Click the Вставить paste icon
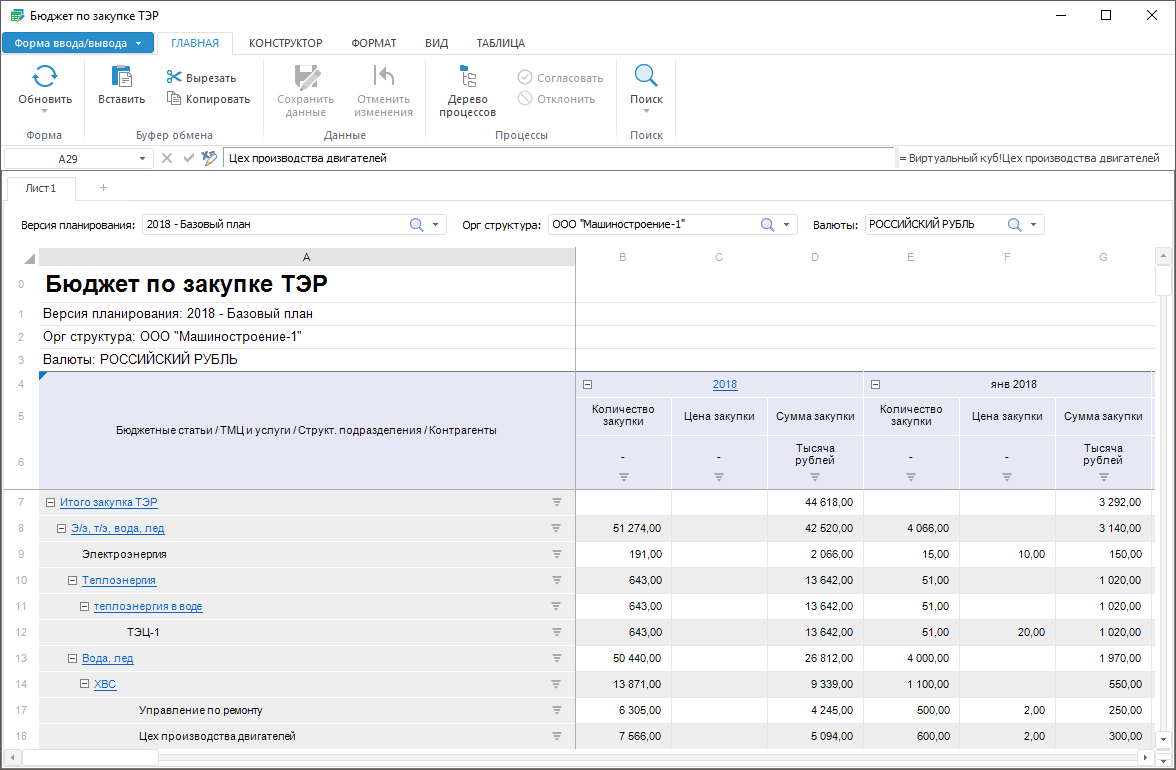The image size is (1176, 770). click(x=121, y=77)
